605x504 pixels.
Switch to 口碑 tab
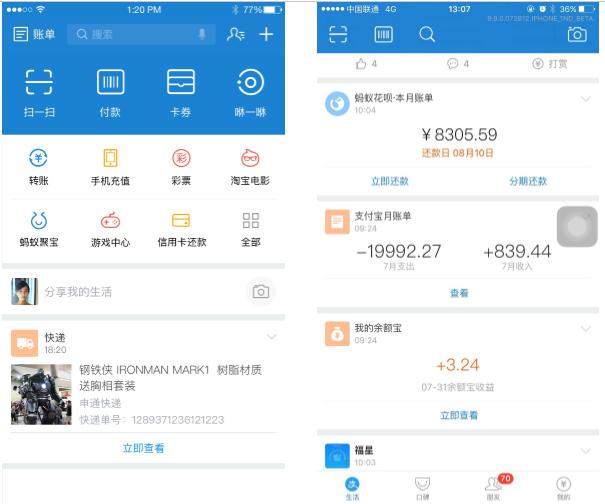click(422, 488)
